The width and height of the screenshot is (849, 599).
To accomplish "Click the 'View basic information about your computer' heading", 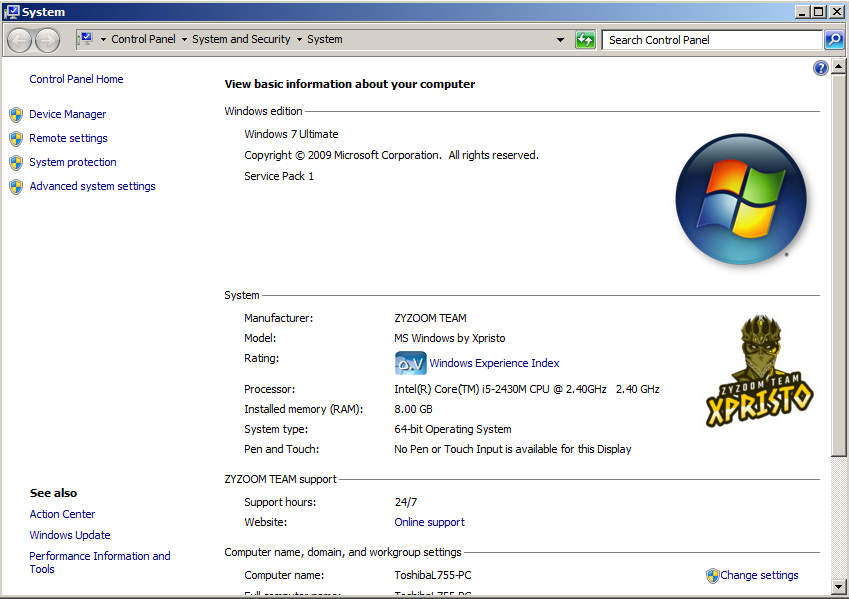I will 350,84.
